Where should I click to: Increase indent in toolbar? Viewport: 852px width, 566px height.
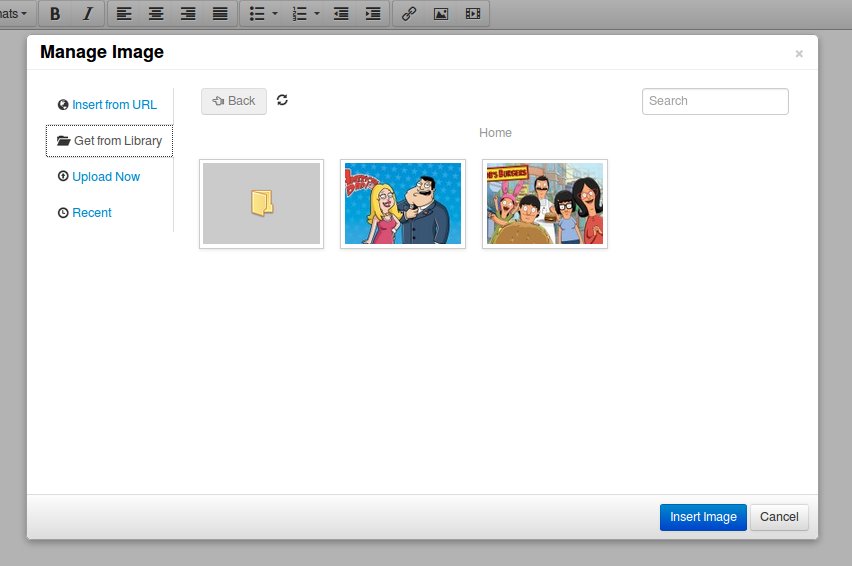pyautogui.click(x=373, y=14)
